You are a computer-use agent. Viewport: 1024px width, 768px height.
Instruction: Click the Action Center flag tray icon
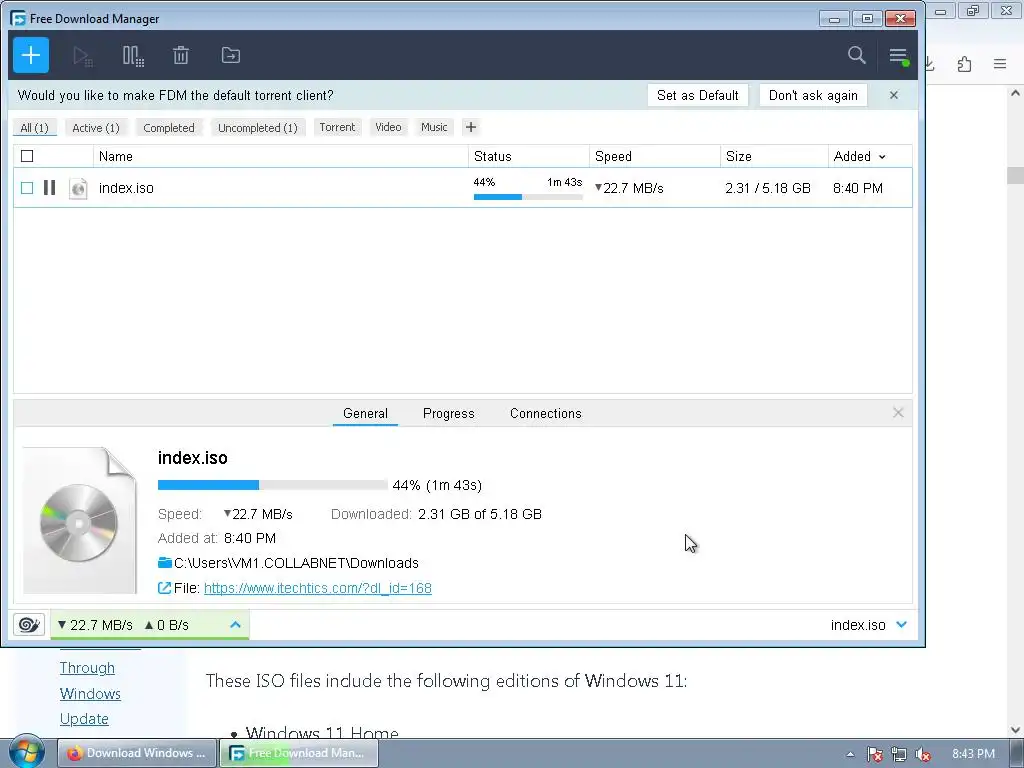[x=874, y=754]
